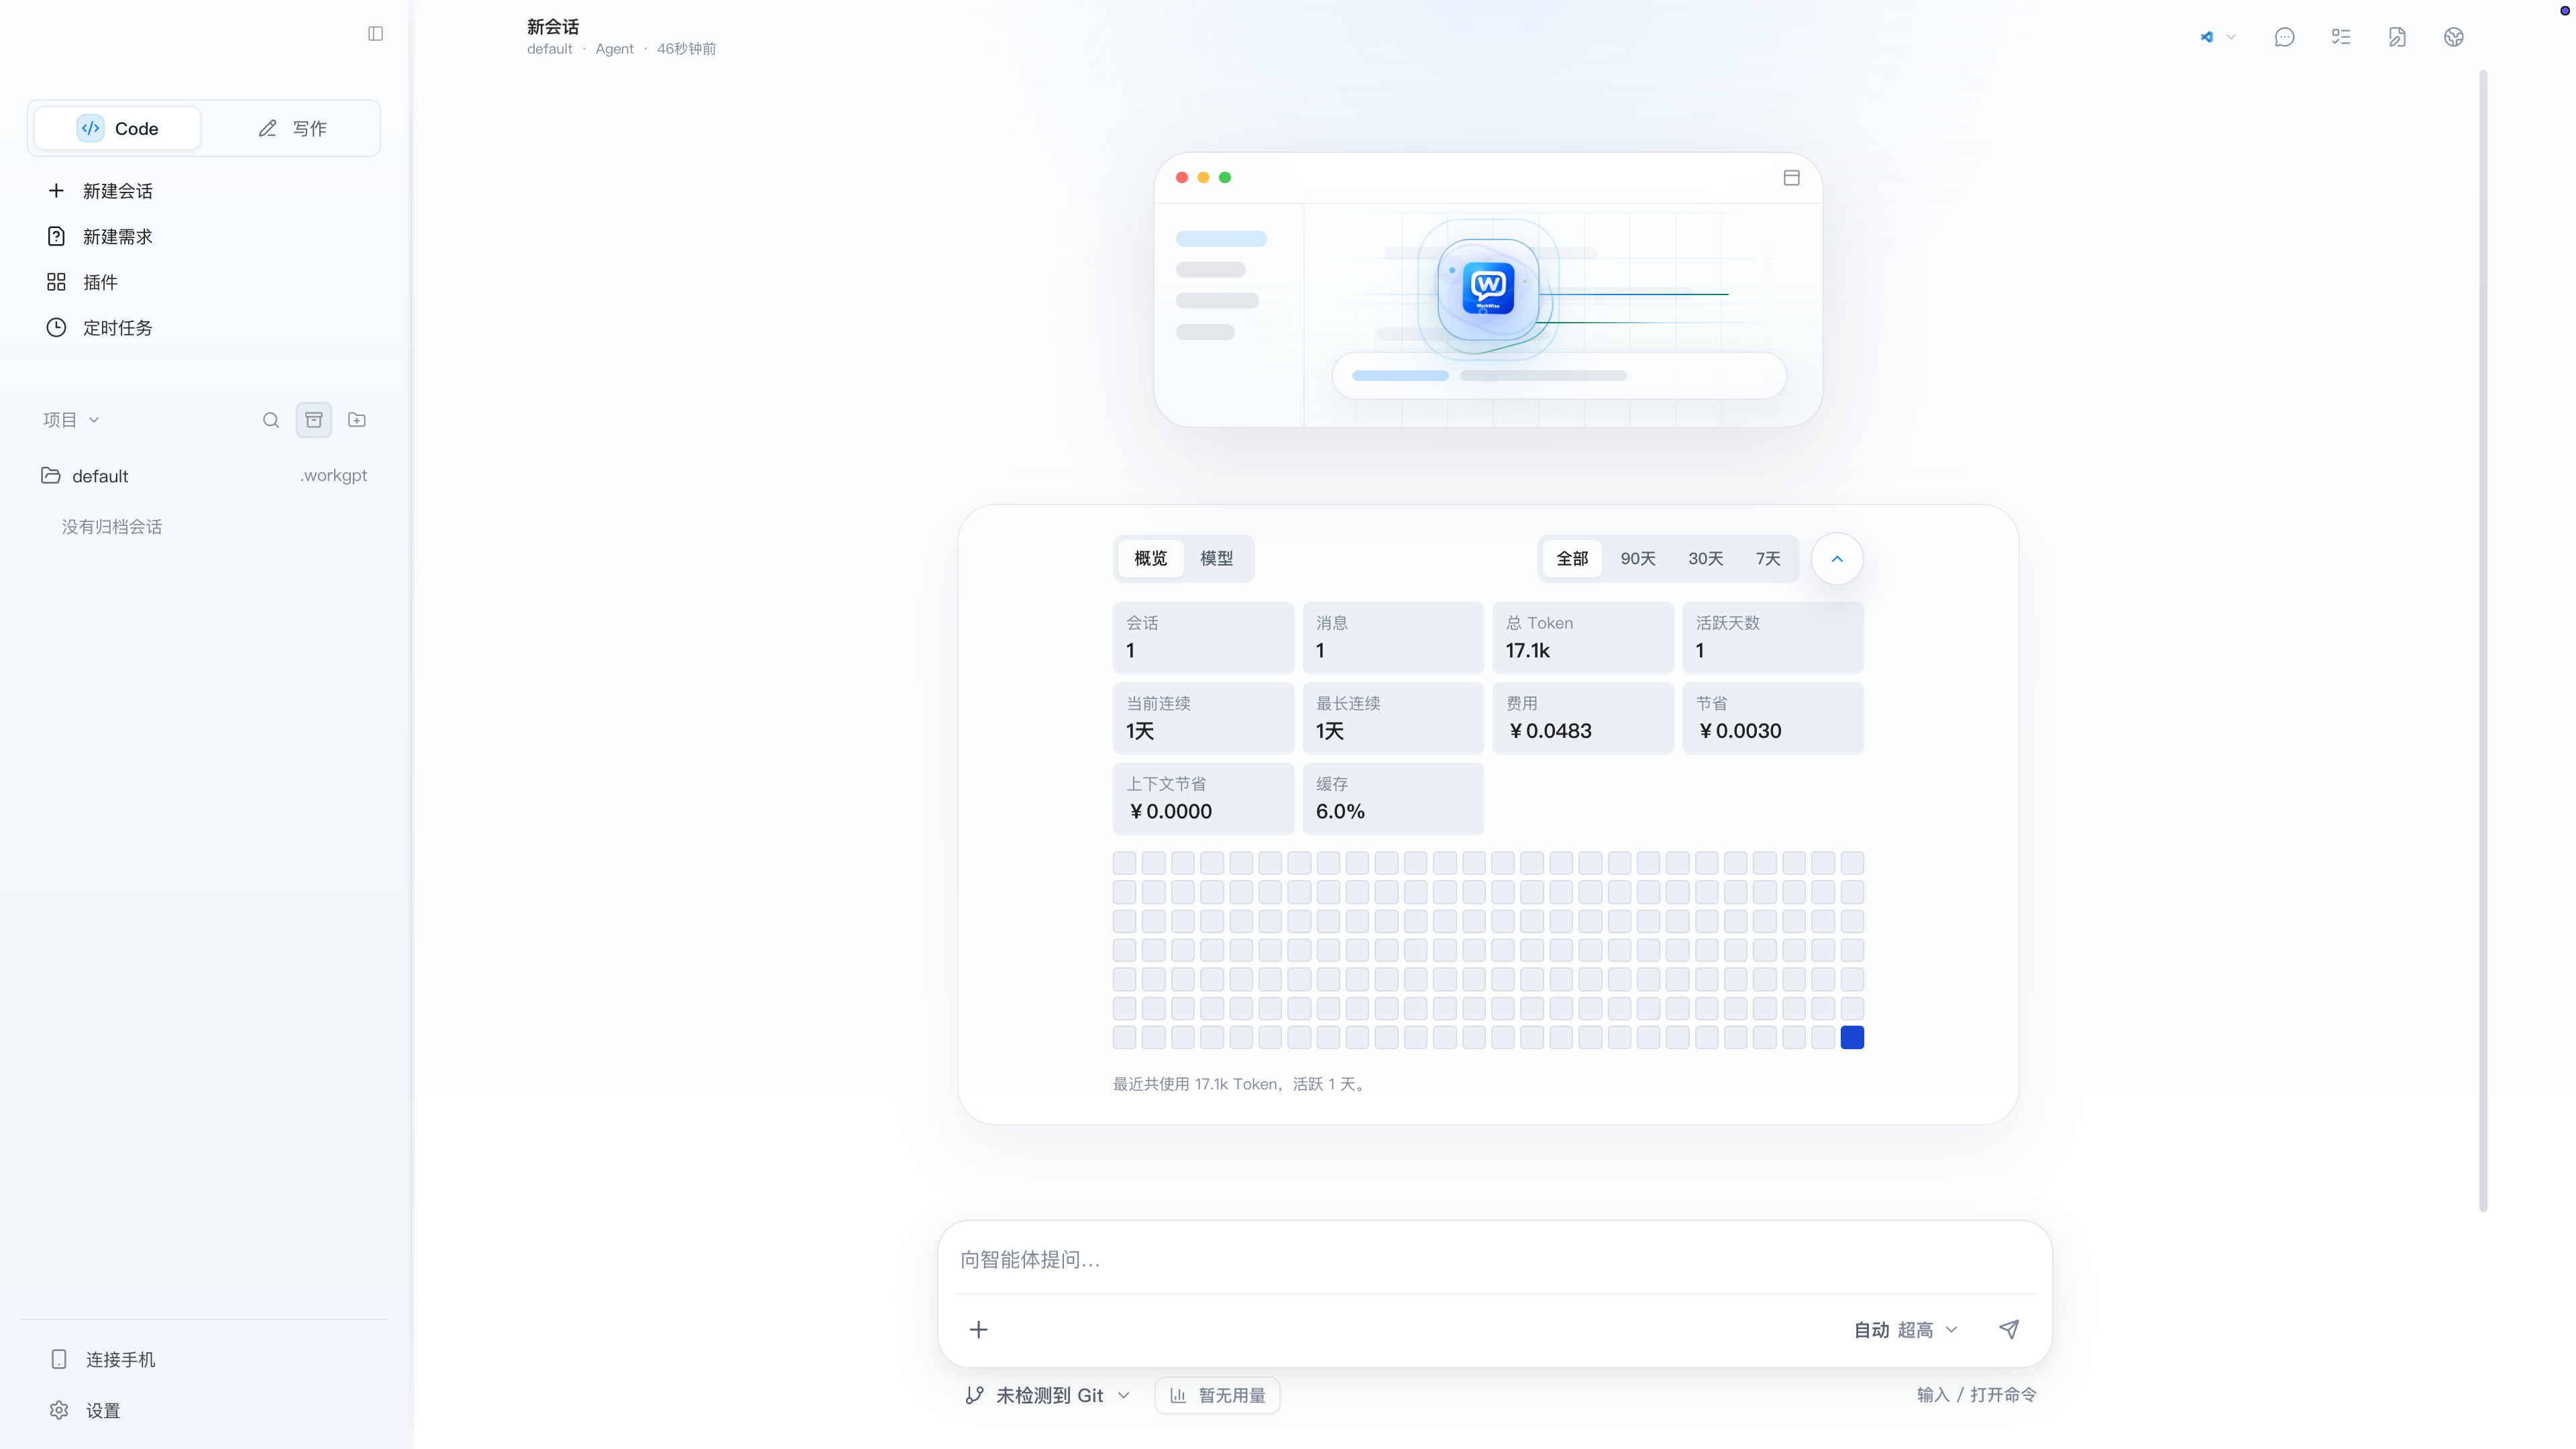Collapse the left sidebar panel

click(x=375, y=34)
